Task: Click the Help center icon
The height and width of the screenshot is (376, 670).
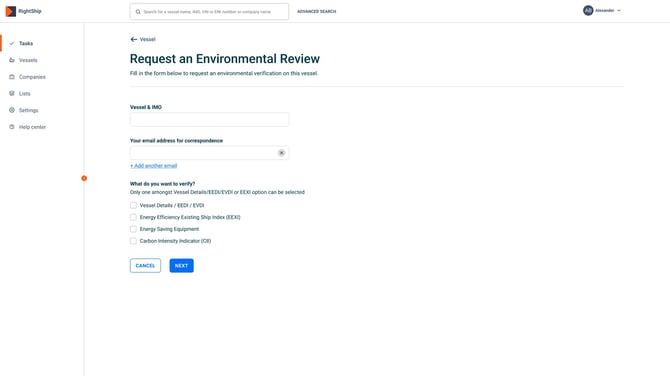Action: [x=12, y=127]
